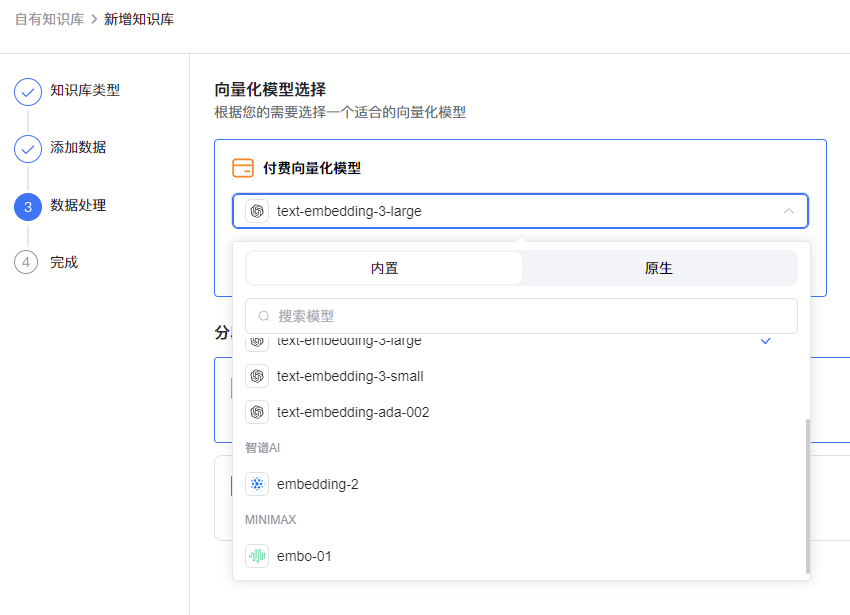Switch to the 内置 tab
The image size is (850, 615).
point(384,268)
